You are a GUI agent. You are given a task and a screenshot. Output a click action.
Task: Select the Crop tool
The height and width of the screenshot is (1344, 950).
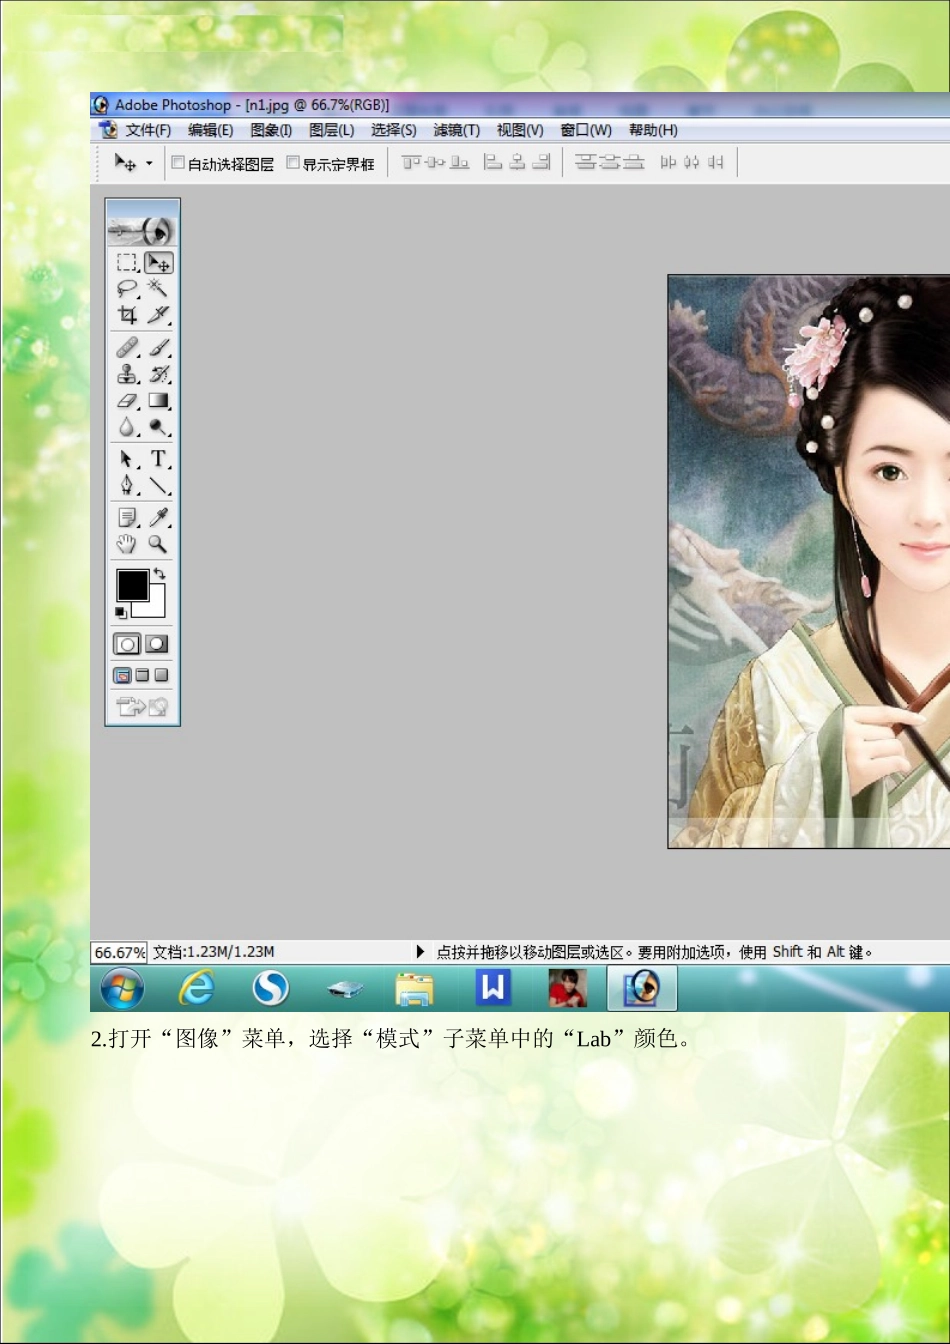(127, 315)
